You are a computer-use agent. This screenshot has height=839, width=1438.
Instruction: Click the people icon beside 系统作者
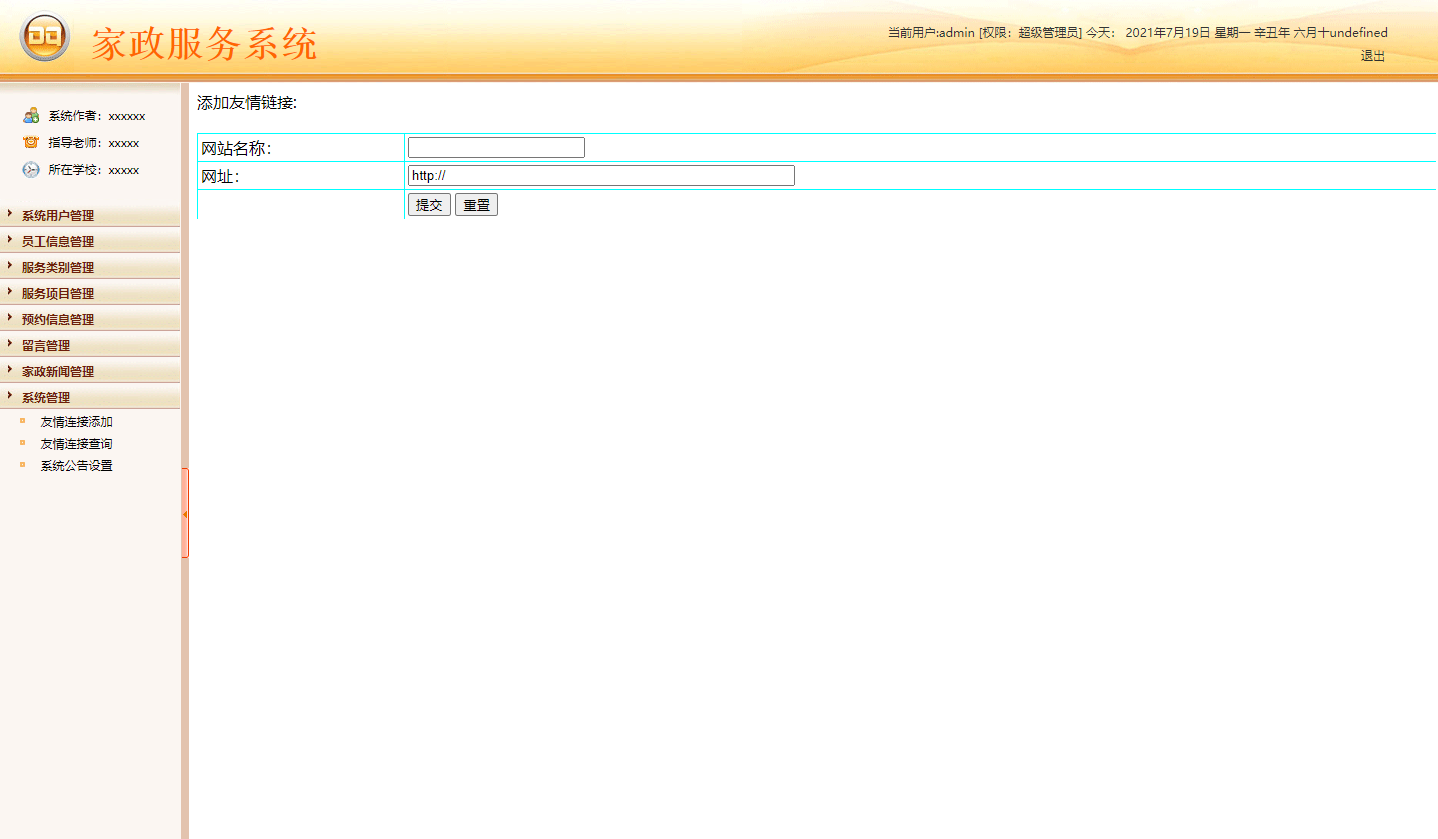click(x=30, y=115)
